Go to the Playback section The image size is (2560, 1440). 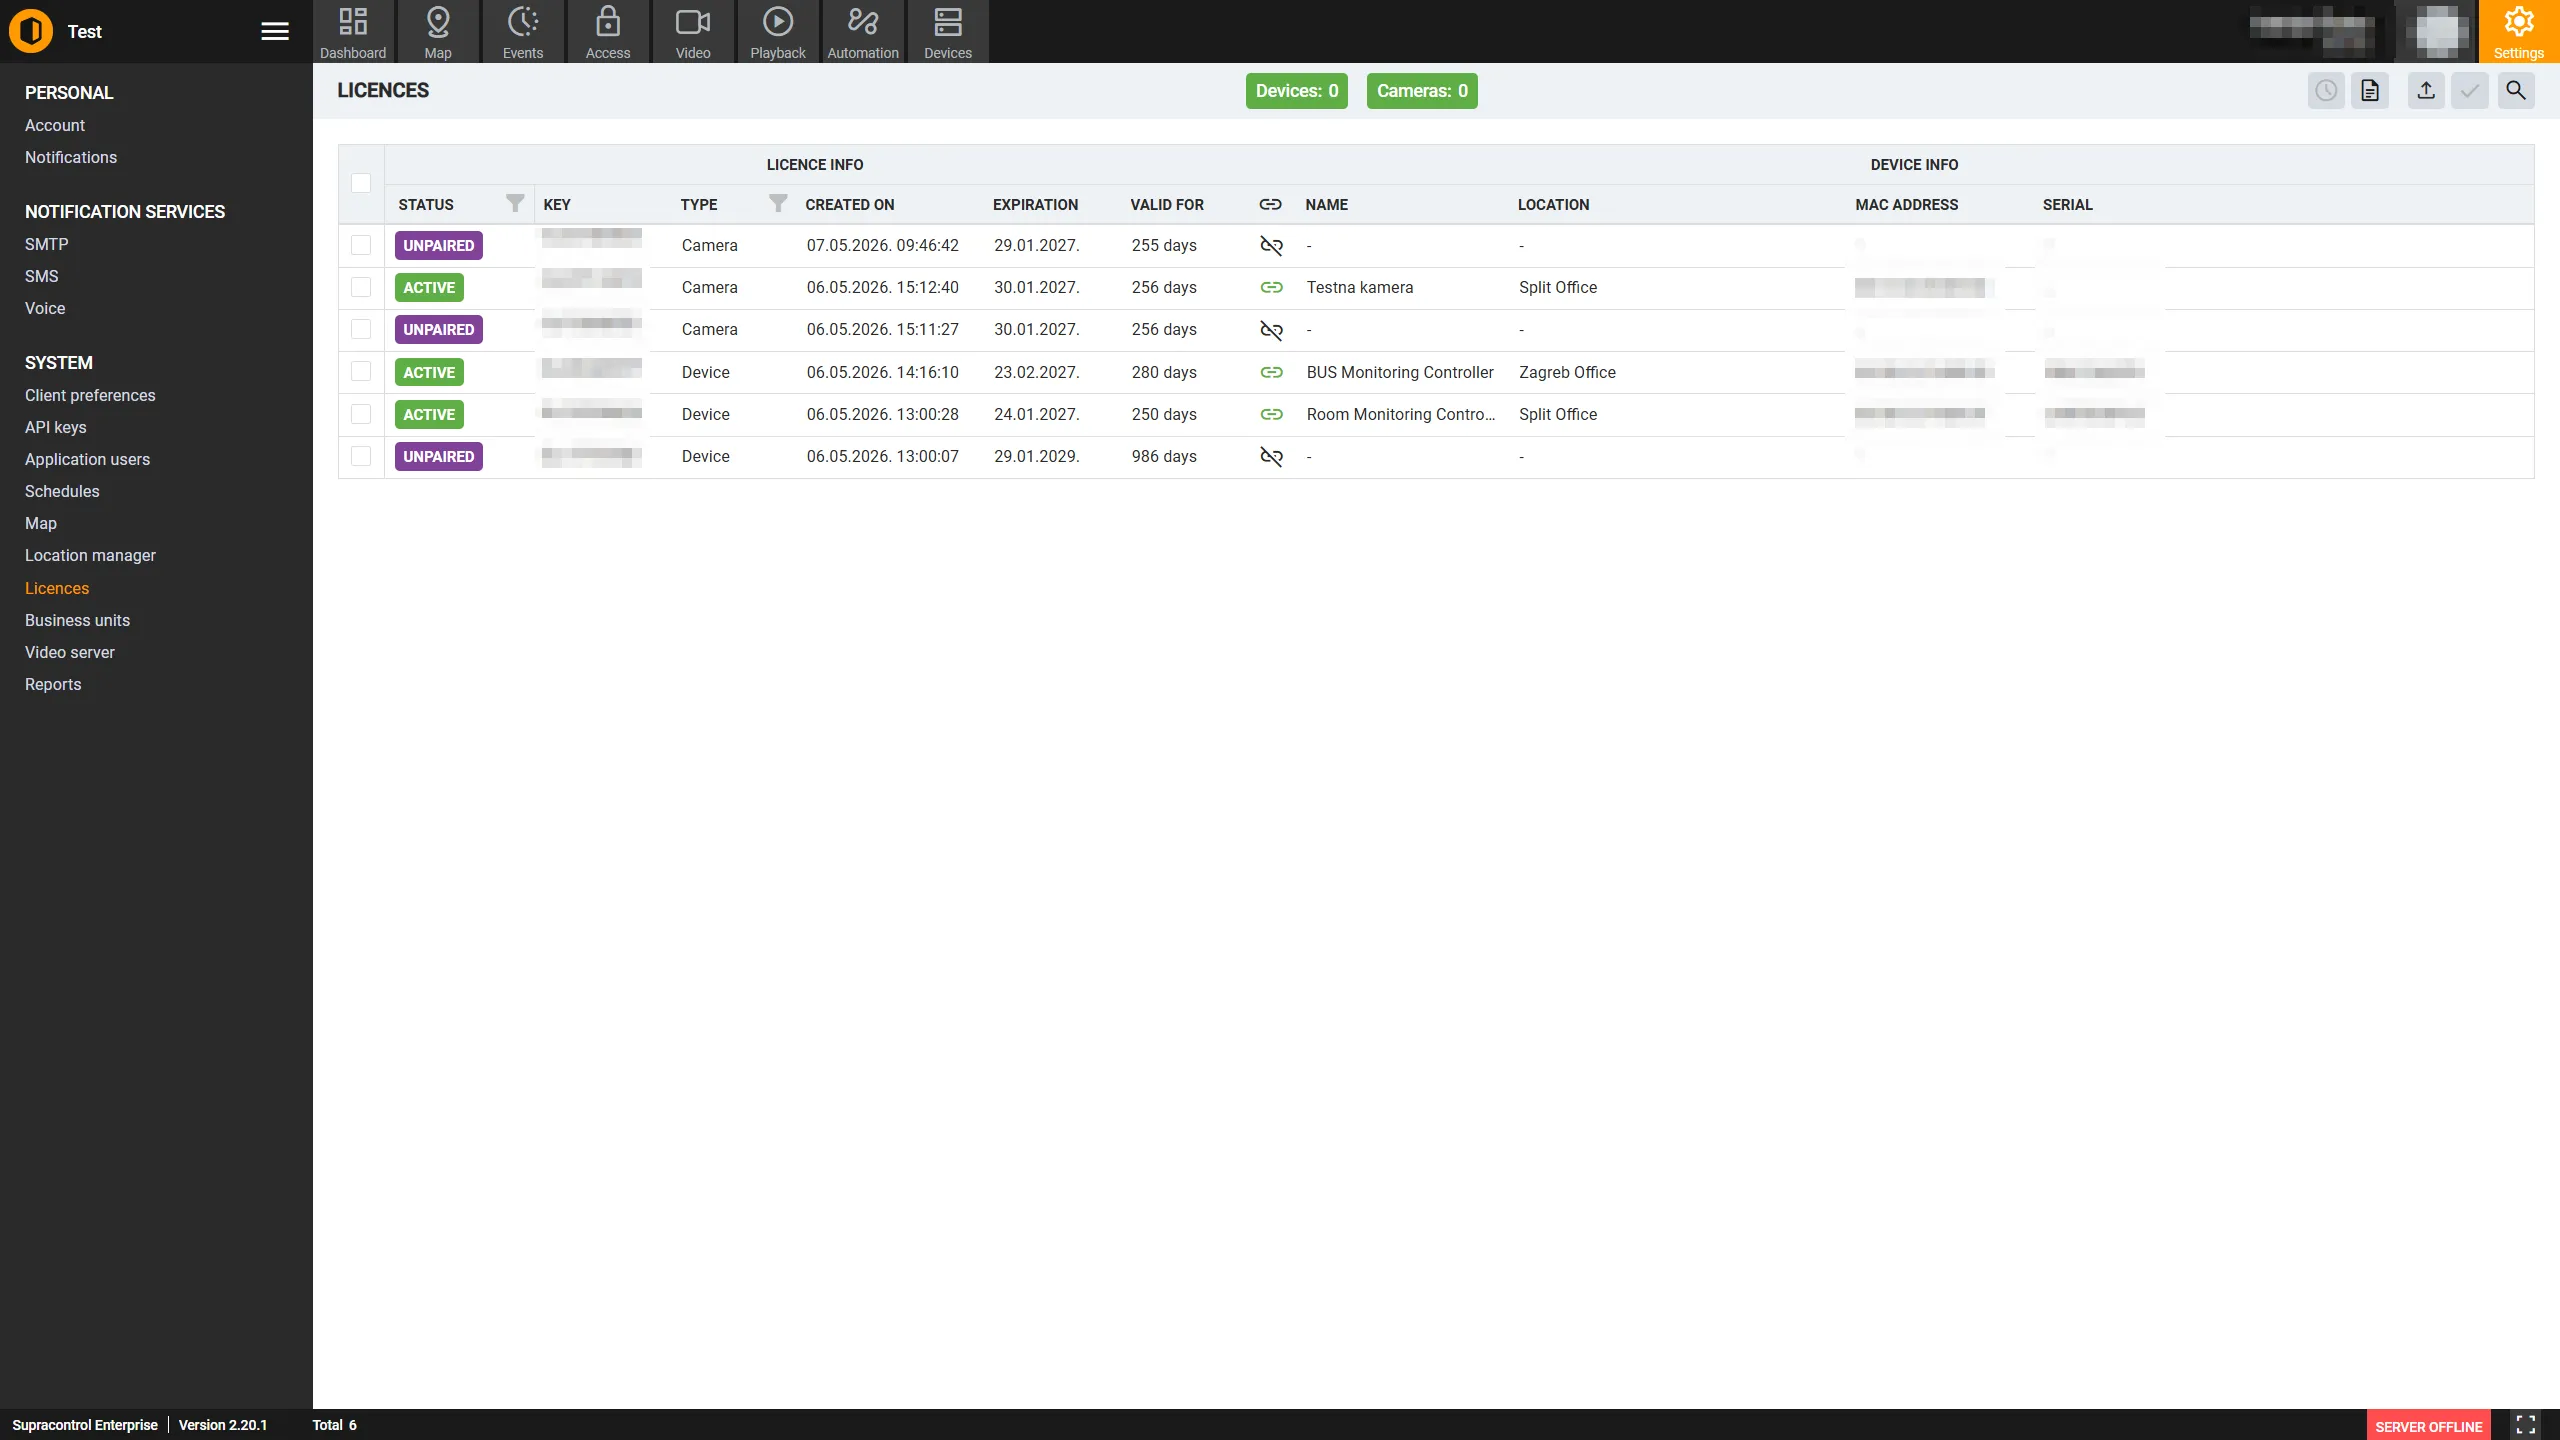point(778,32)
